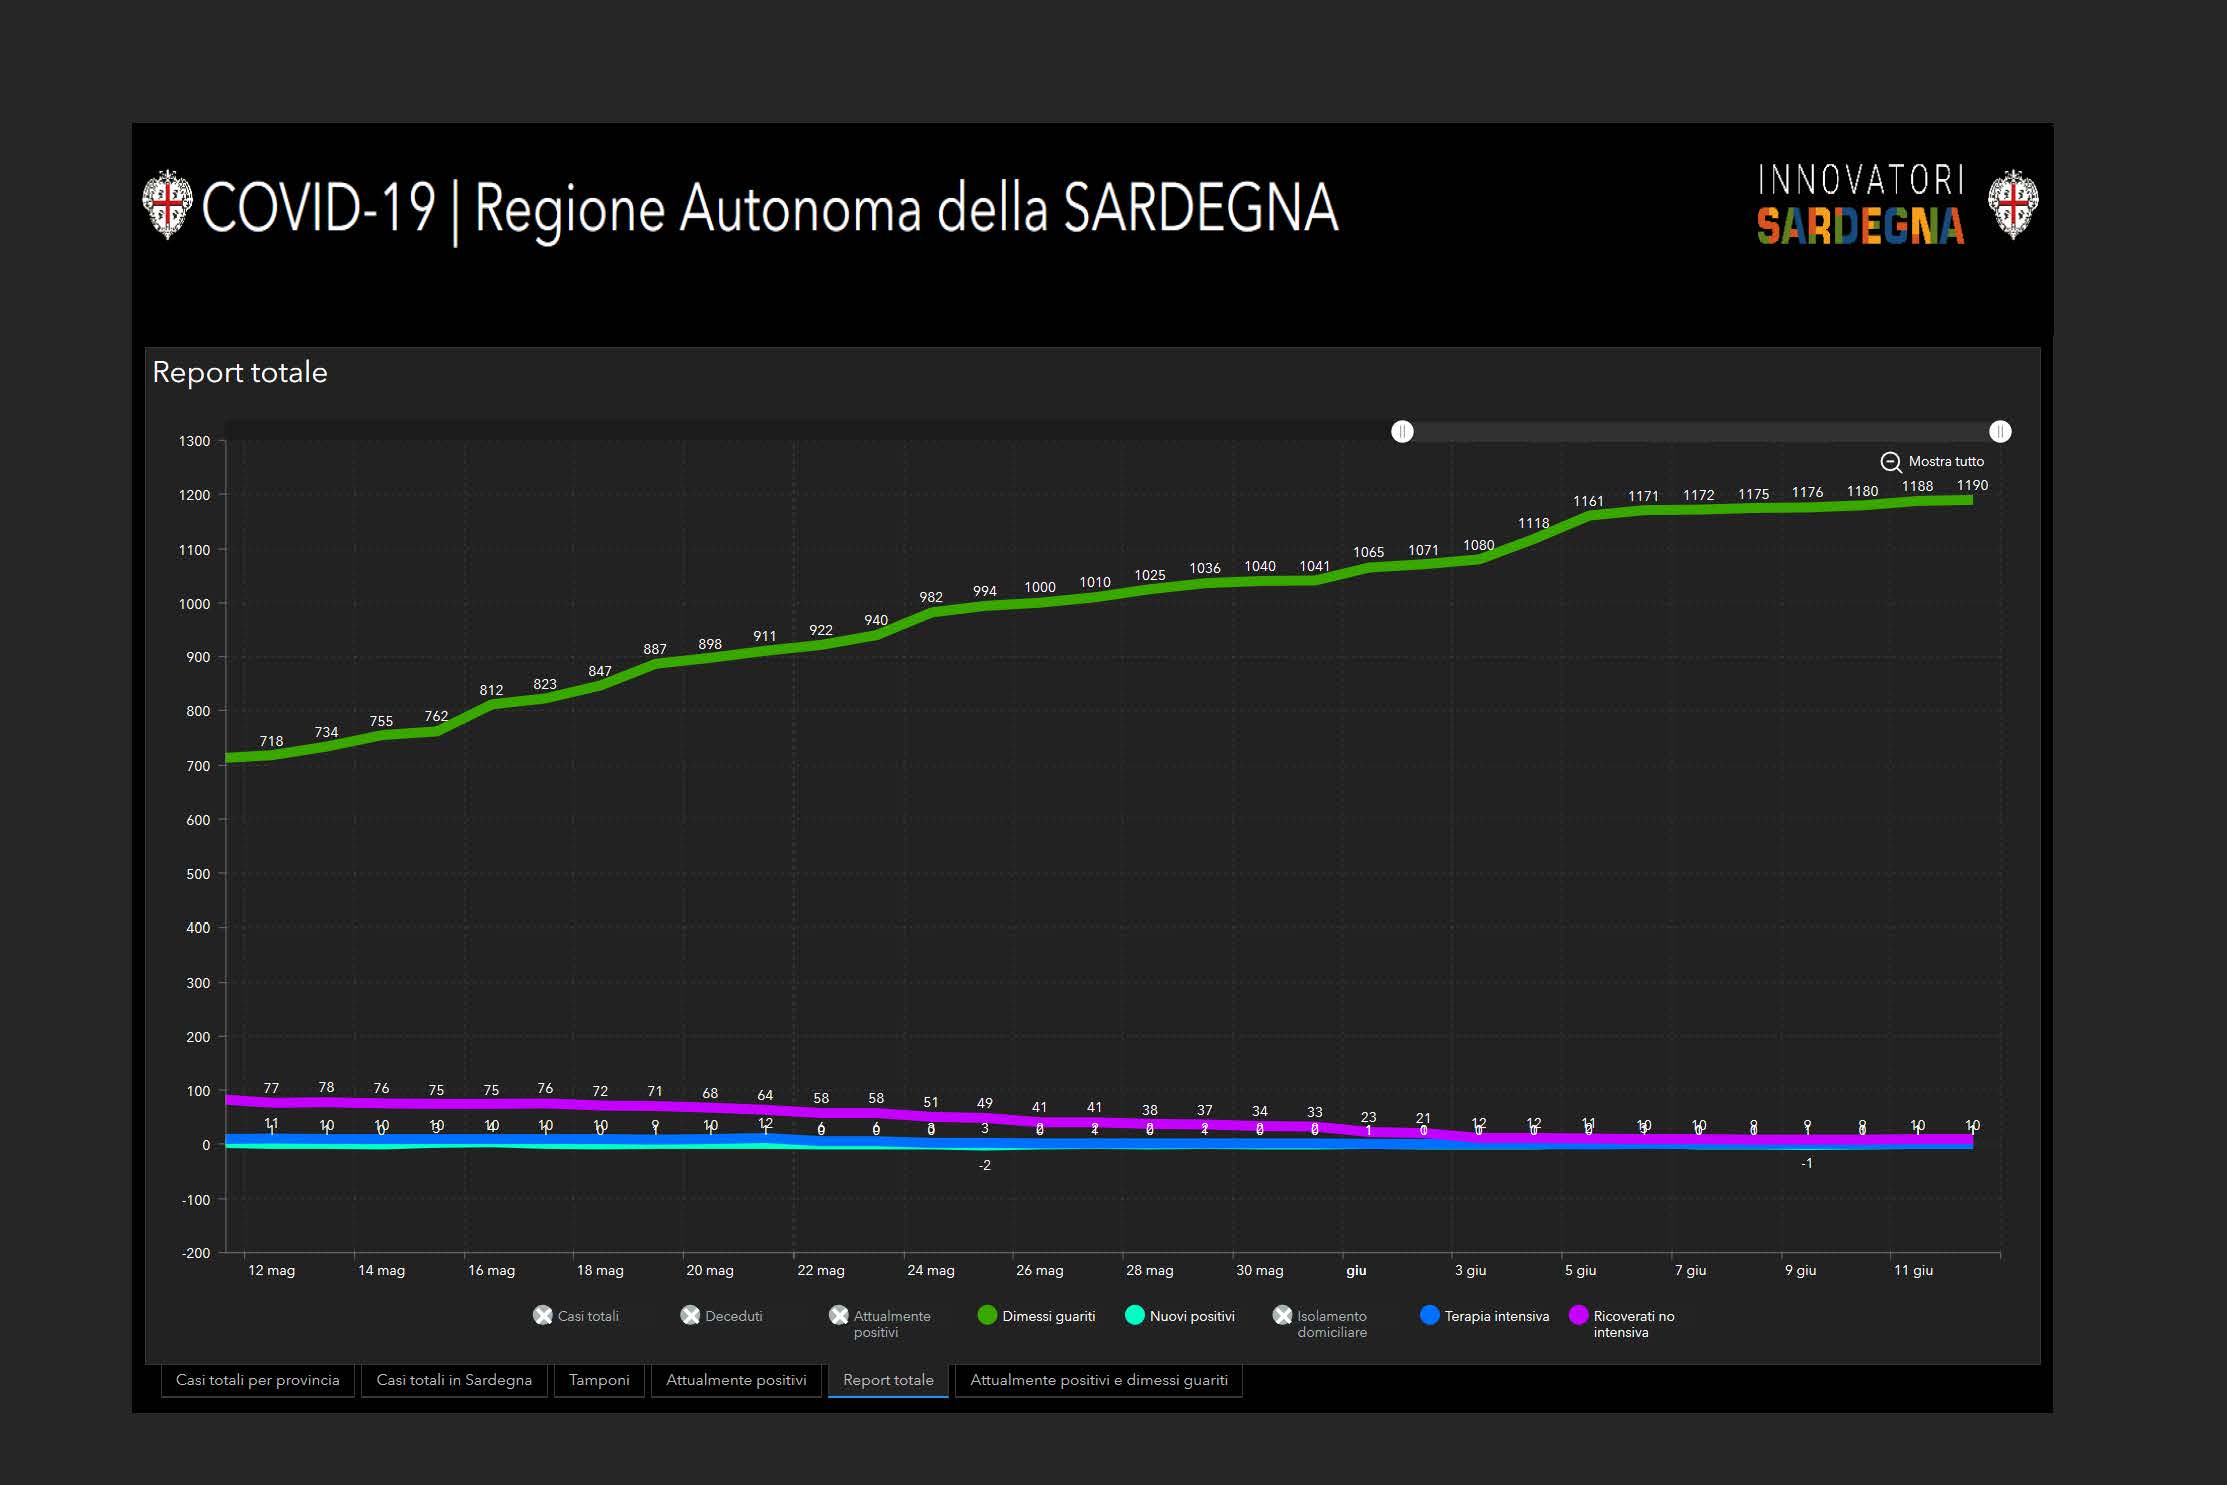The image size is (2227, 1485).
Task: Toggle the Attualmente positivi legend marker
Action: click(x=839, y=1316)
